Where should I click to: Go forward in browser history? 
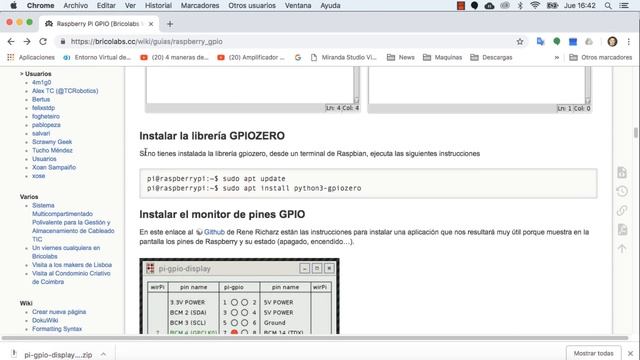[27, 42]
